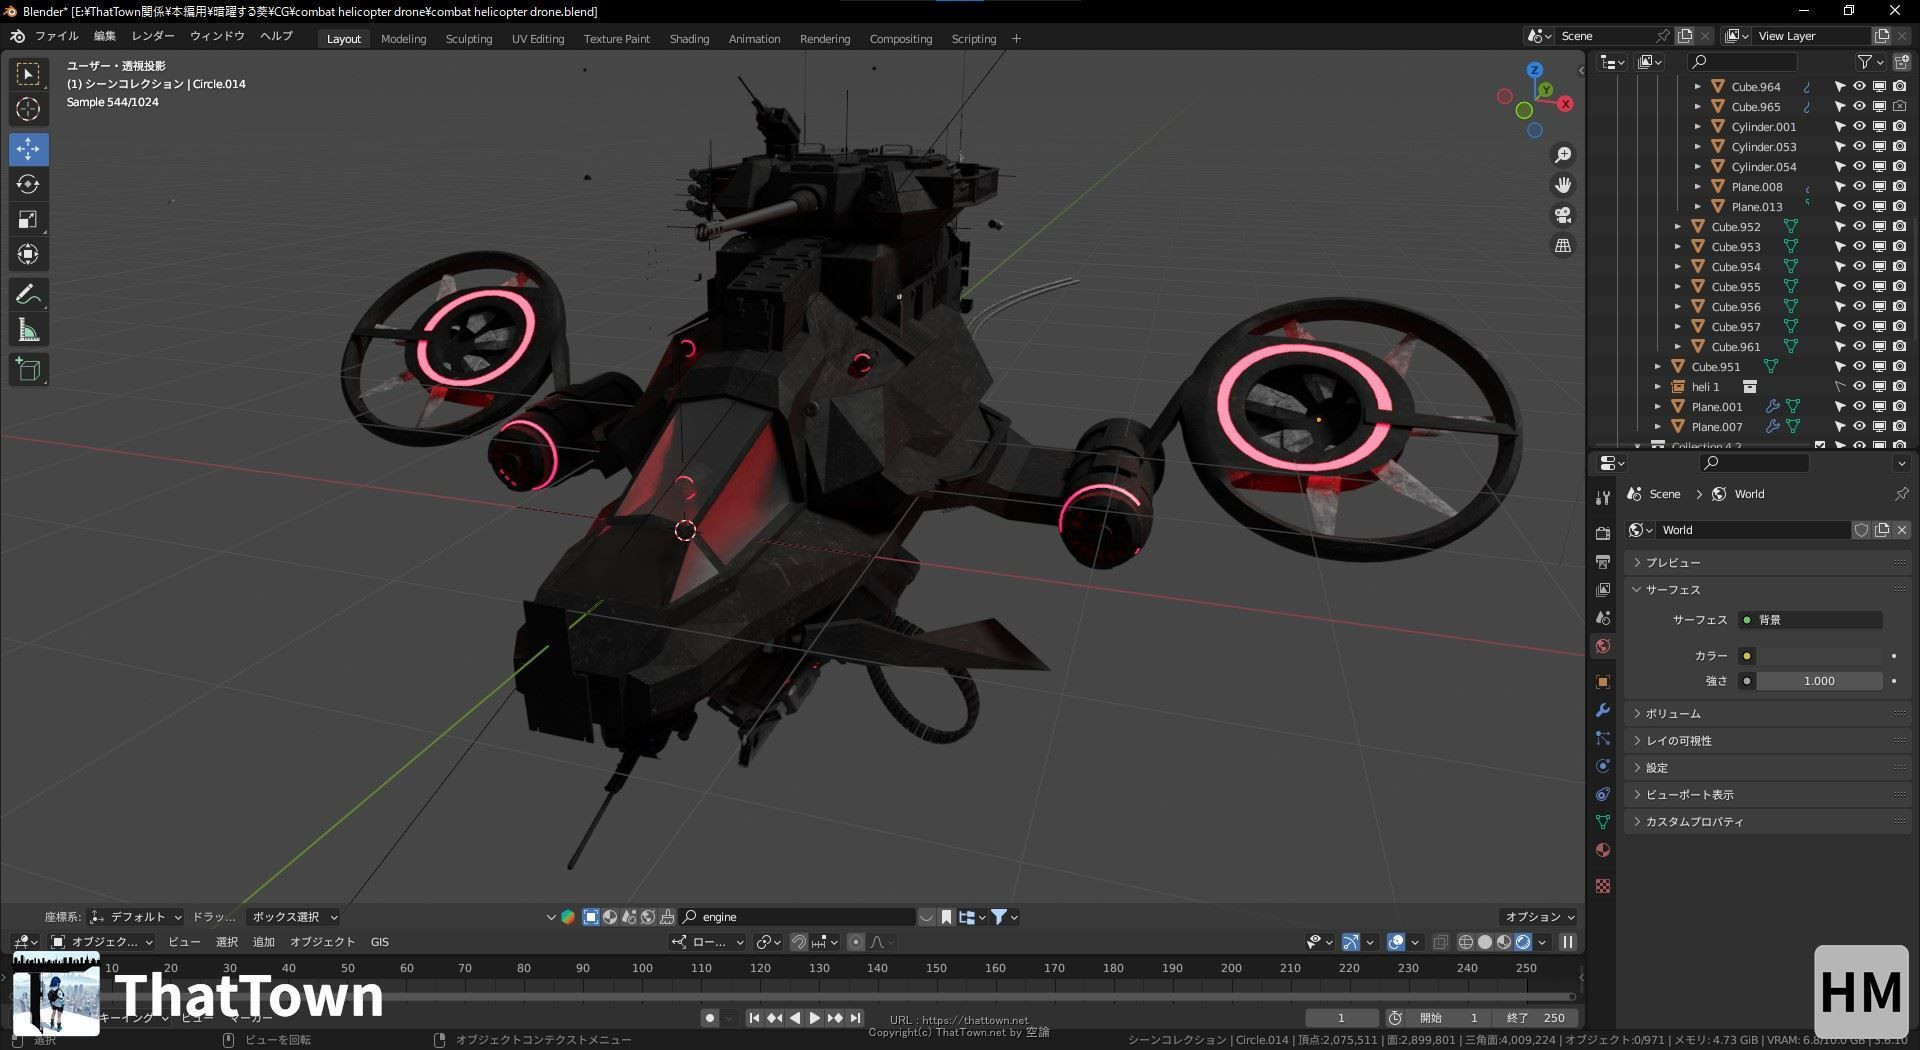Switch perspective/orthographic grid icon
Viewport: 1920px width, 1050px height.
pyautogui.click(x=1563, y=245)
